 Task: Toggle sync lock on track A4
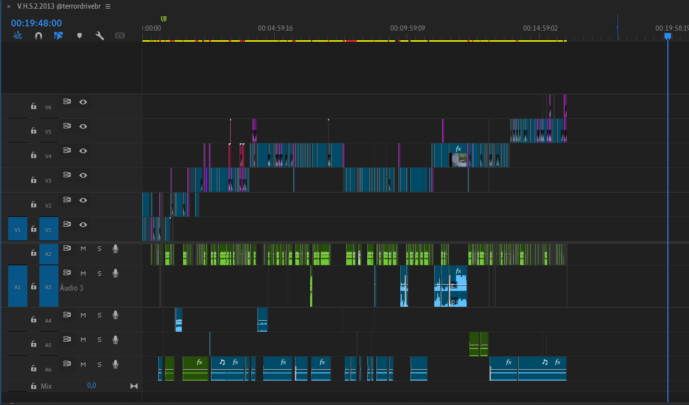pos(67,315)
